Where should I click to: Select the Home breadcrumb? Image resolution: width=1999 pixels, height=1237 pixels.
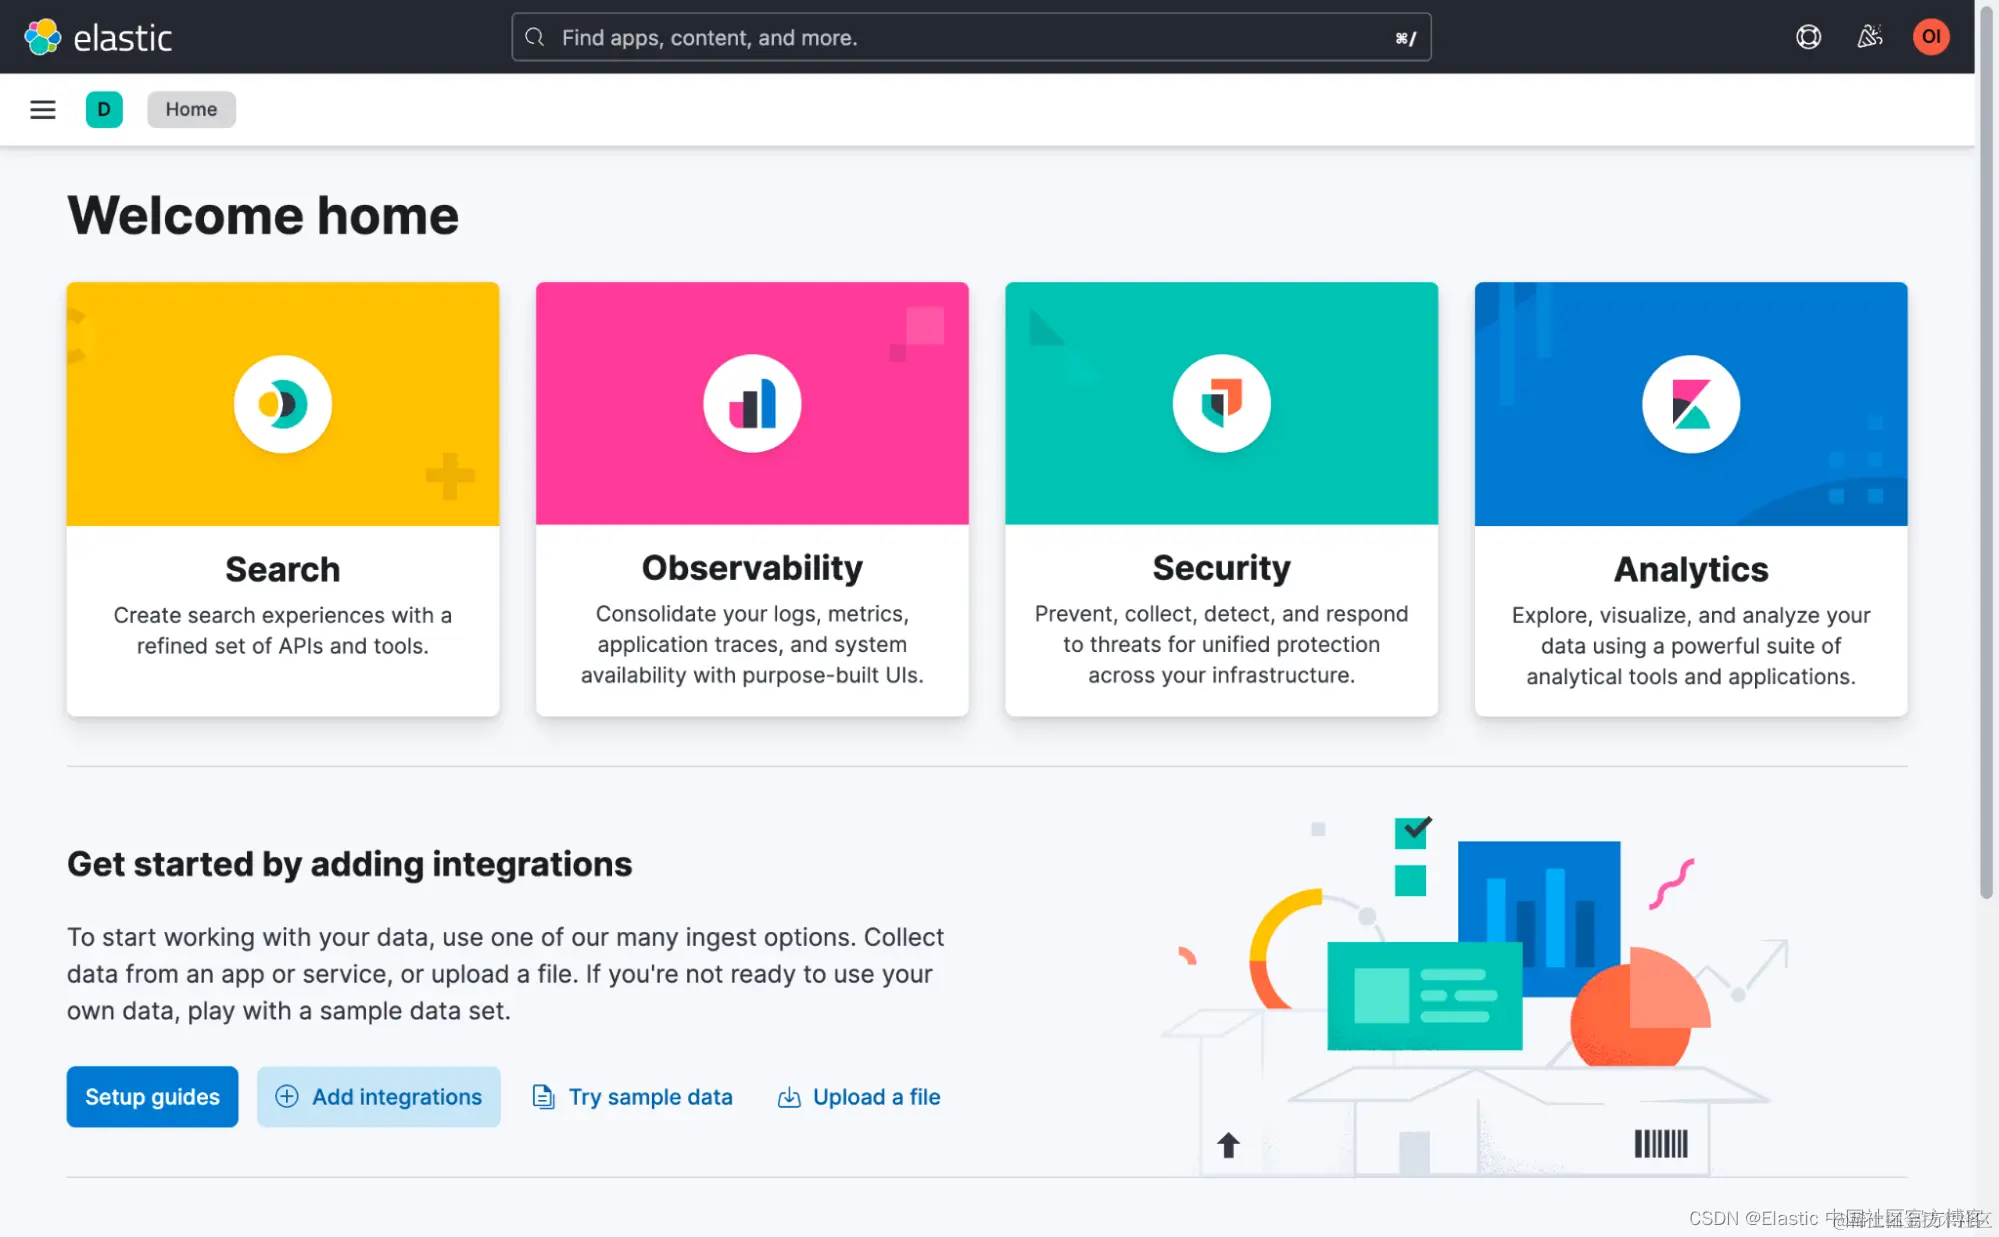pyautogui.click(x=191, y=110)
